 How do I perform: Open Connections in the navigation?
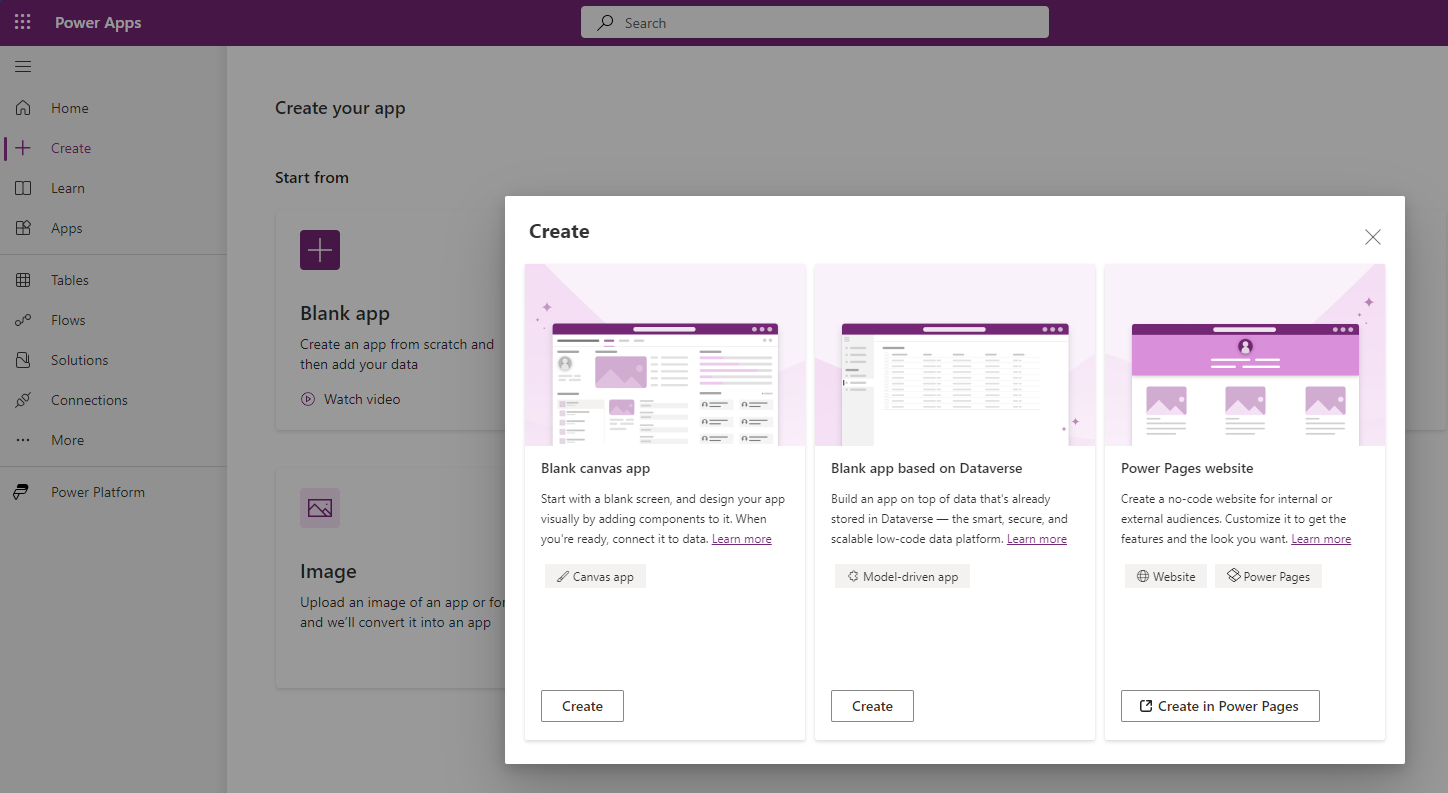point(113,400)
